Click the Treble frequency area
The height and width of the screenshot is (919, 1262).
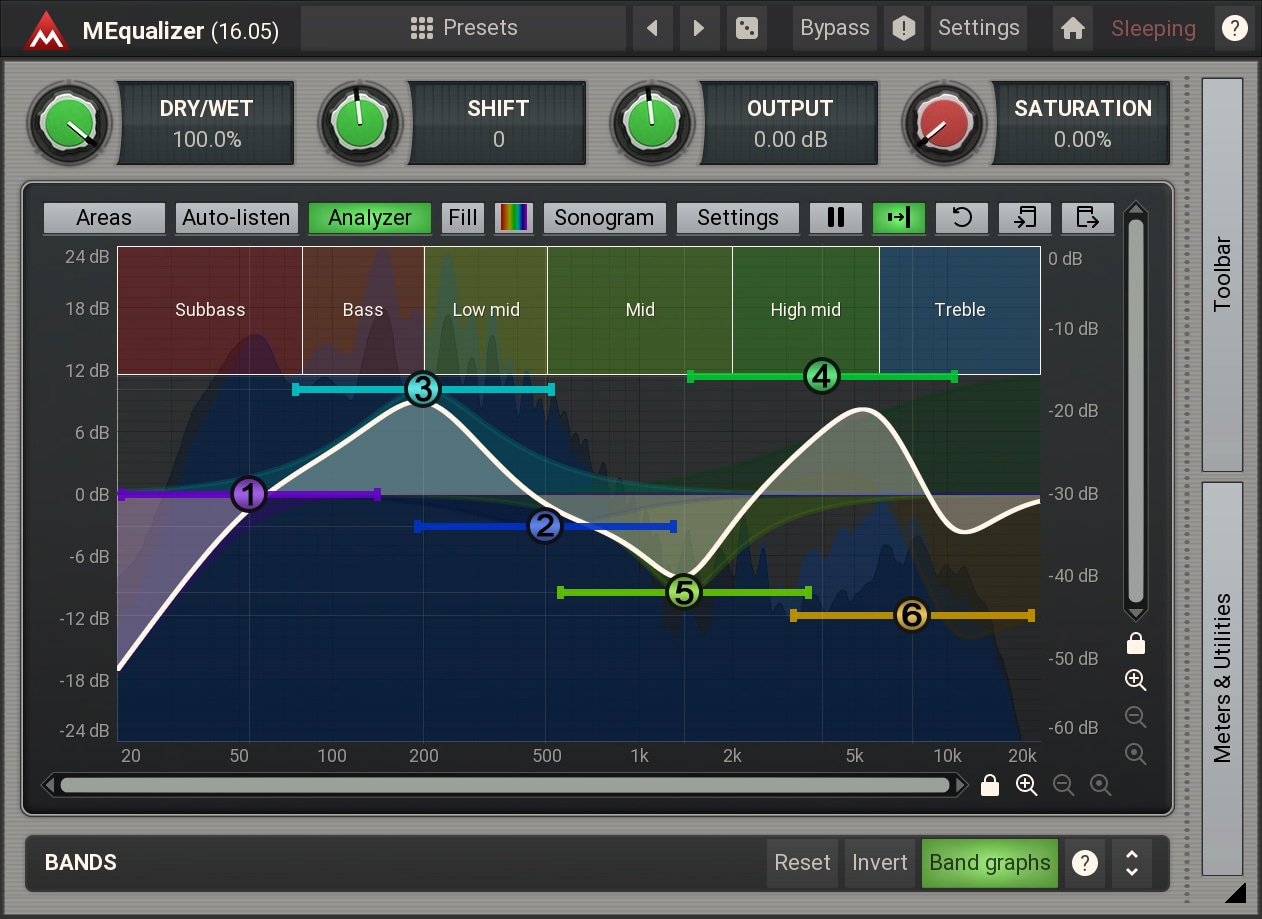(x=960, y=310)
